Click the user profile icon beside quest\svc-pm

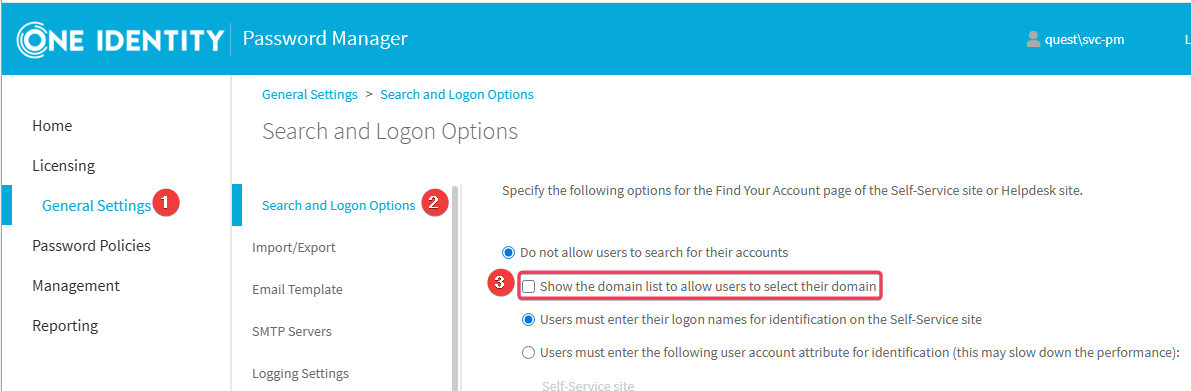(x=1033, y=39)
